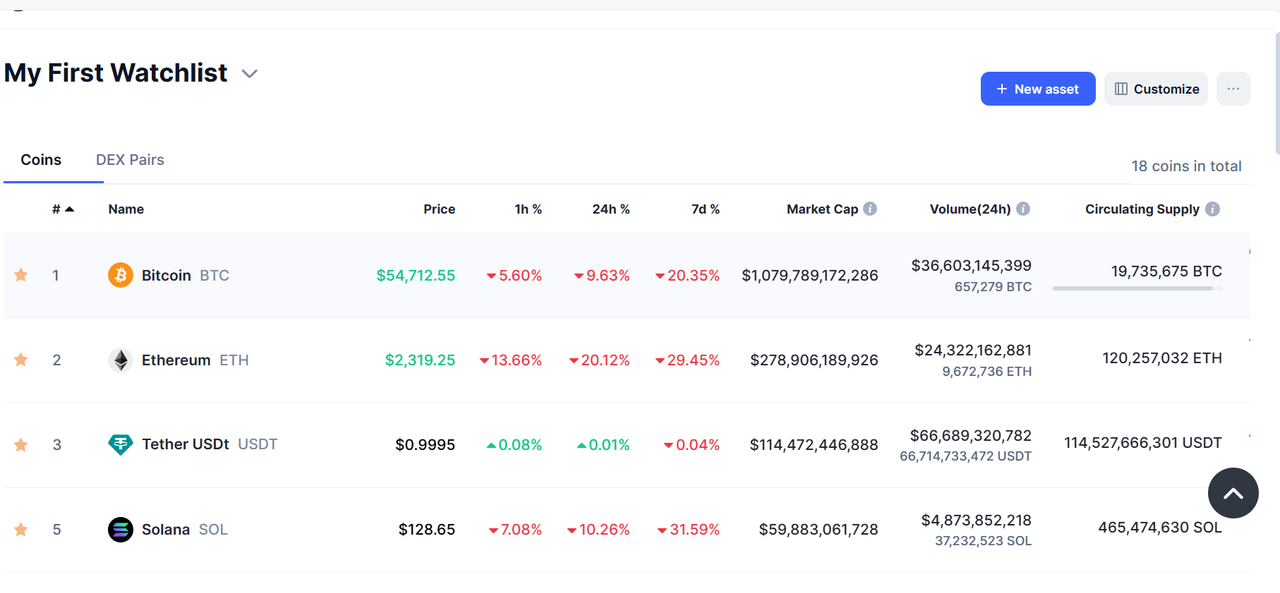1280x593 pixels.
Task: Open Market Cap info tooltip icon
Action: pyautogui.click(x=870, y=209)
